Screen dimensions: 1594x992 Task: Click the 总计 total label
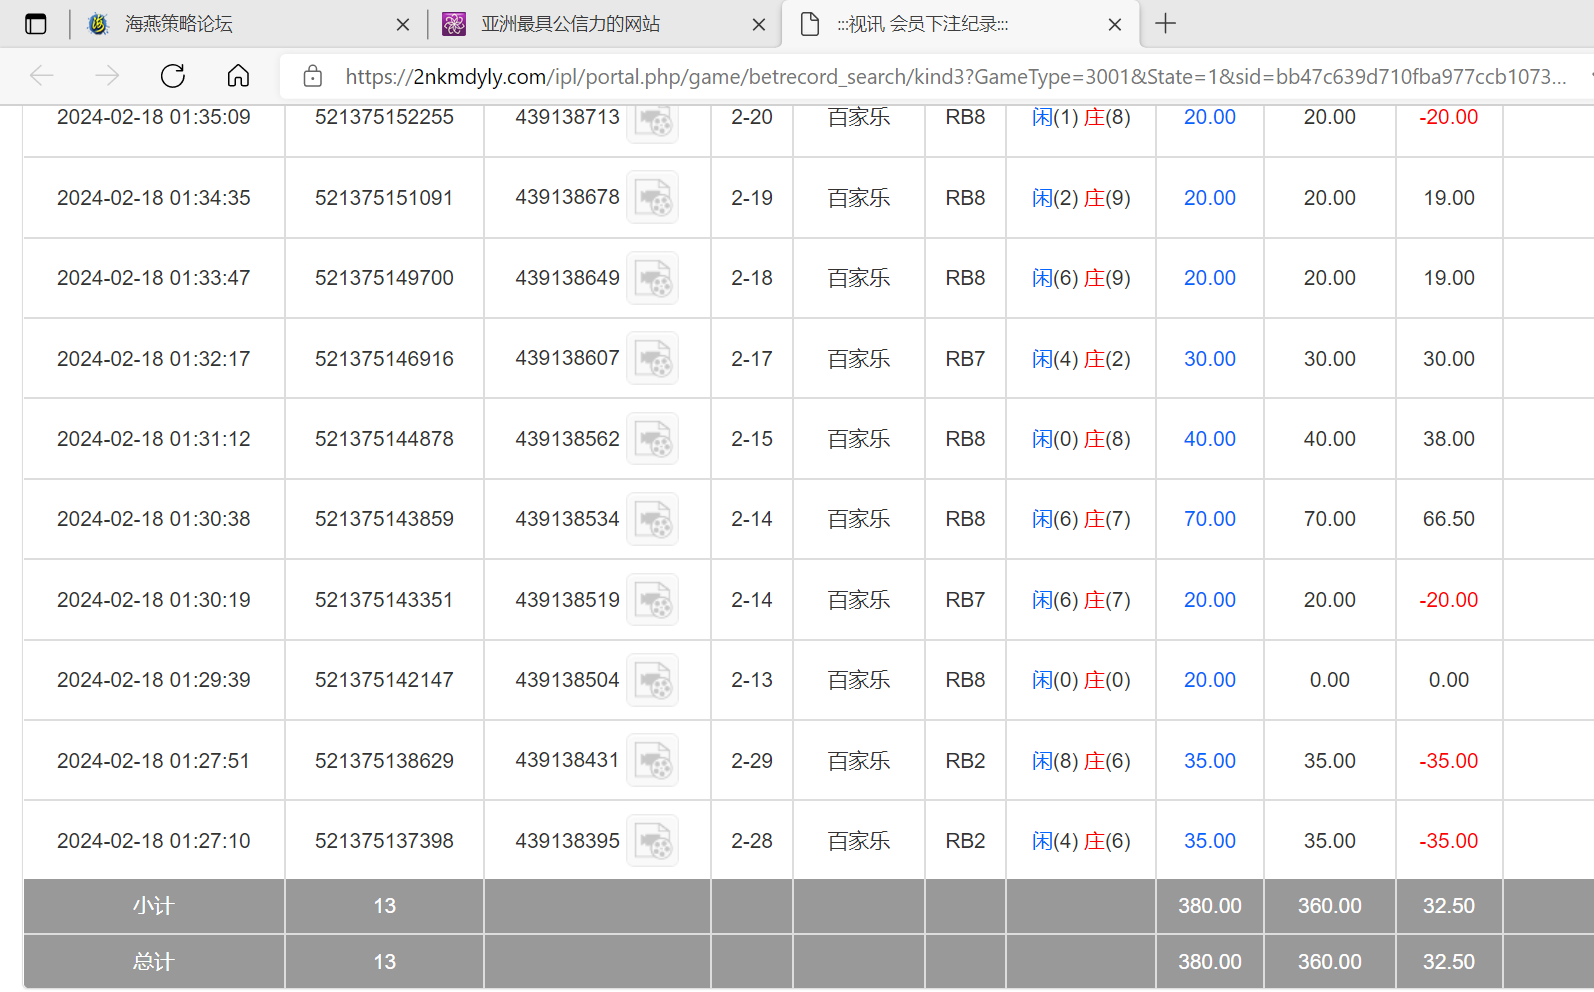tap(154, 962)
